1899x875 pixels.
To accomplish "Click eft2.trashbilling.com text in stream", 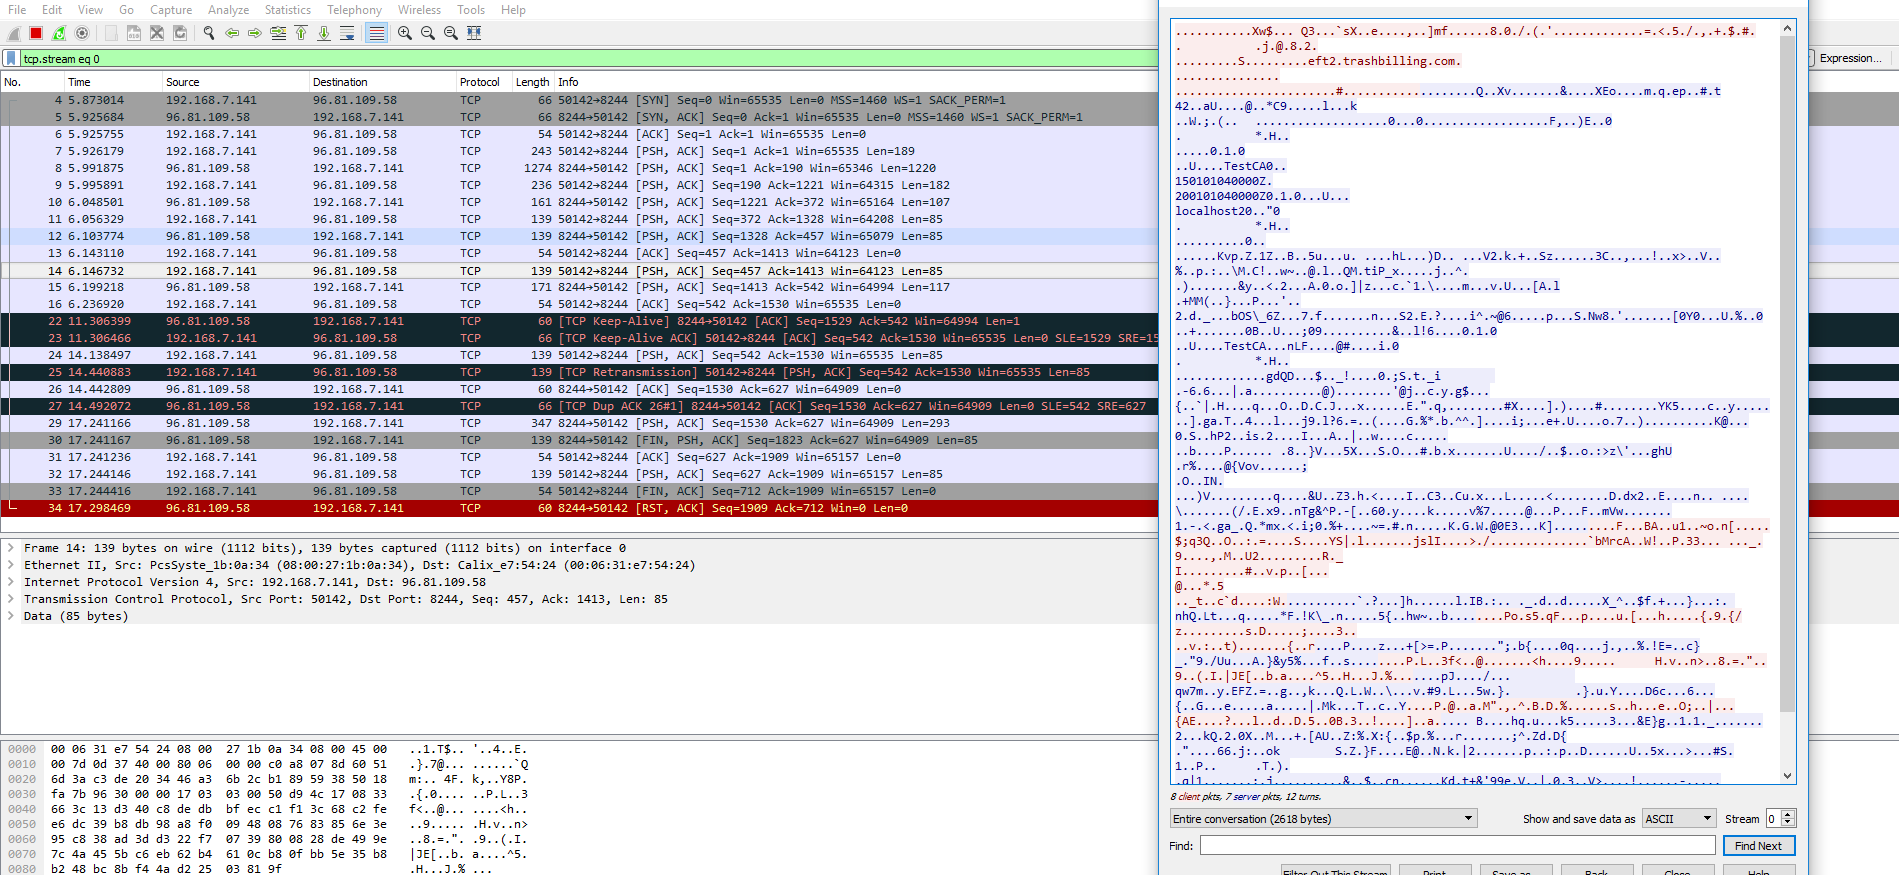I will click(1383, 61).
